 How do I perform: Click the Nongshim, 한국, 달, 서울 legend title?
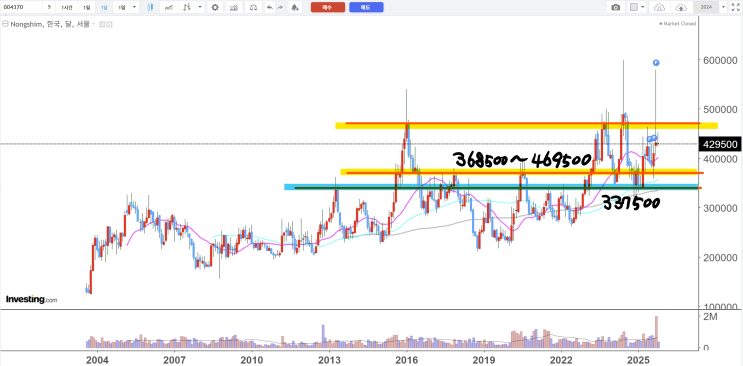(50, 24)
